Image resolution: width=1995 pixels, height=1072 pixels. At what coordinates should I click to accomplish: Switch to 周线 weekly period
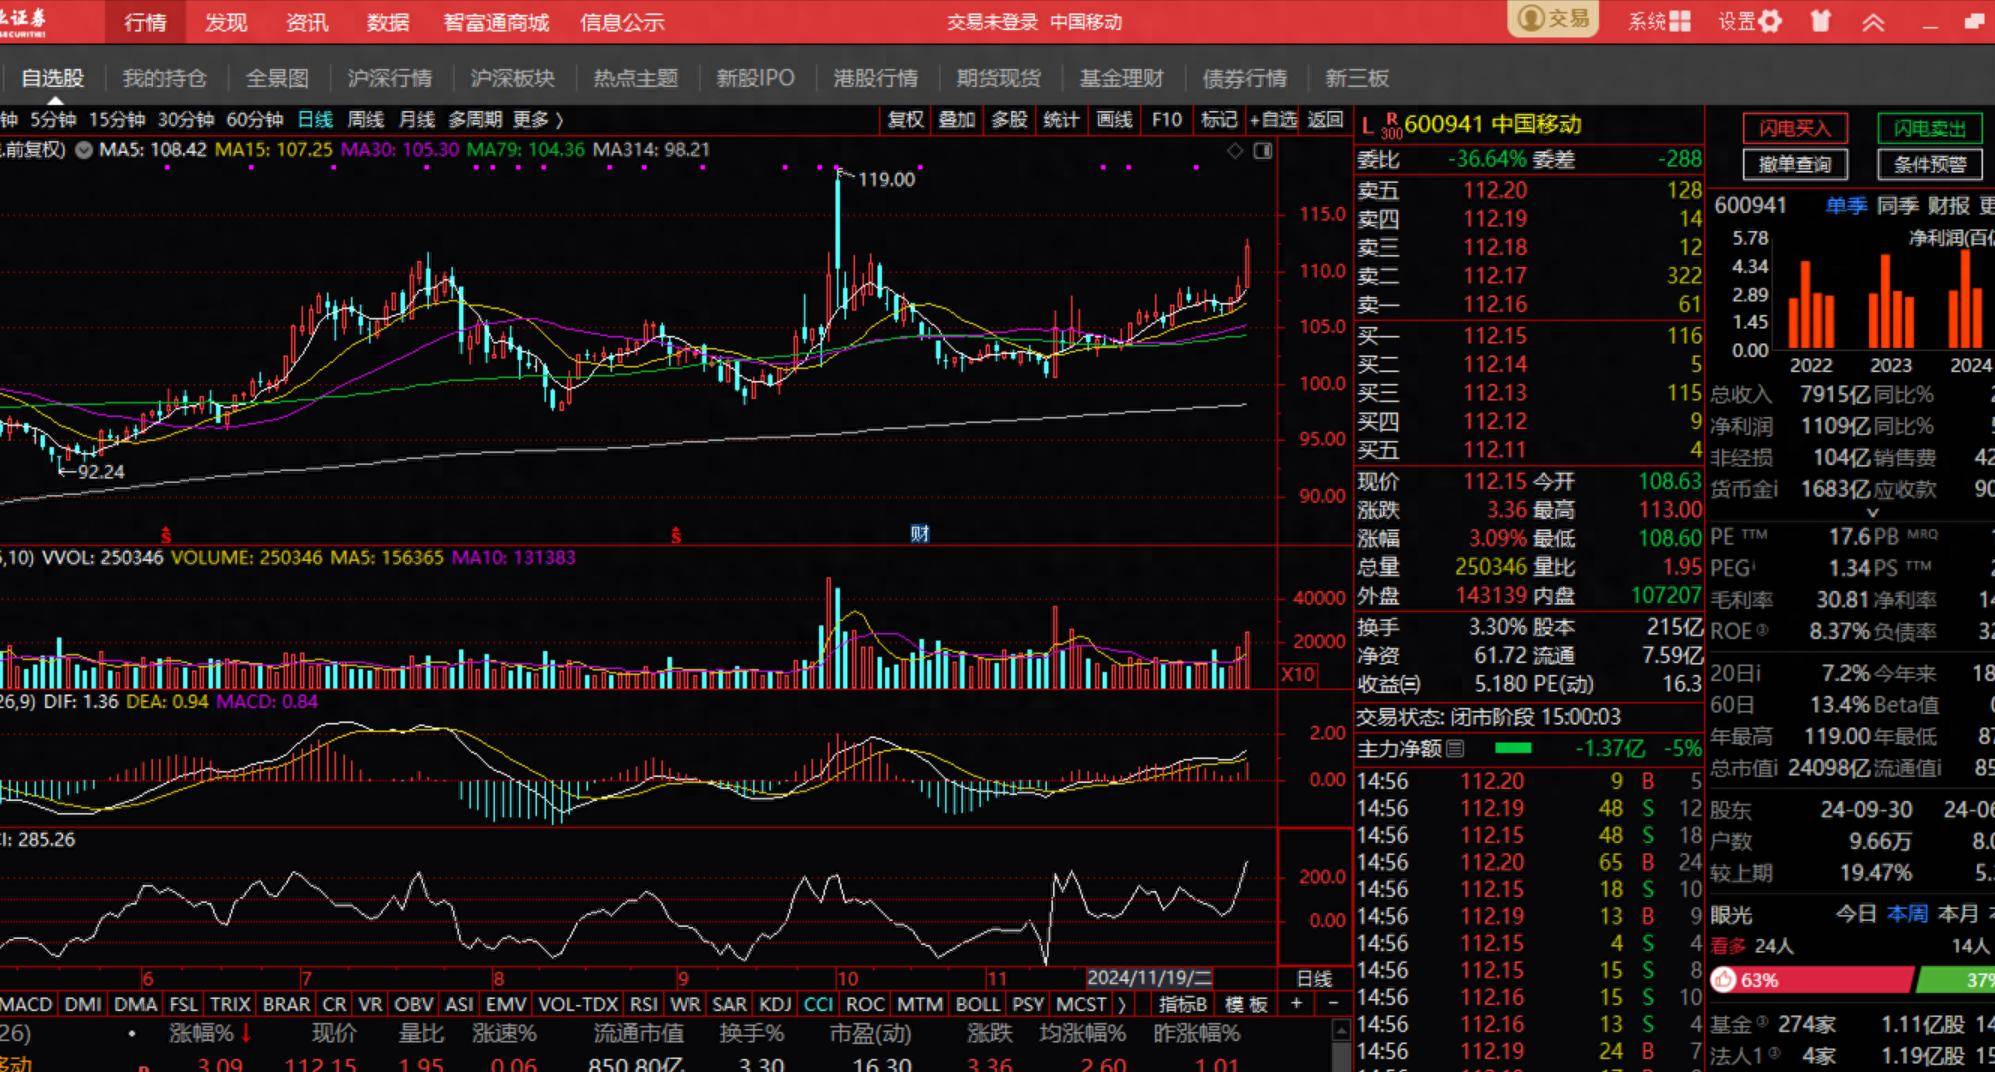(x=365, y=120)
